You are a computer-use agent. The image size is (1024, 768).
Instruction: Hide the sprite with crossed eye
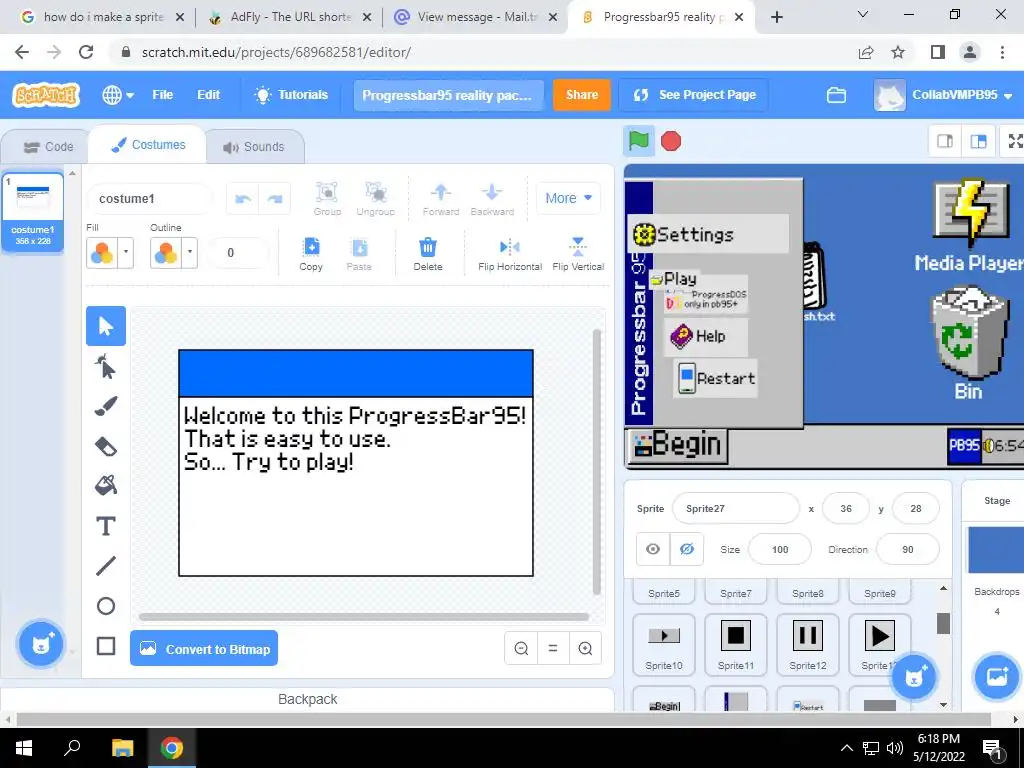point(686,549)
